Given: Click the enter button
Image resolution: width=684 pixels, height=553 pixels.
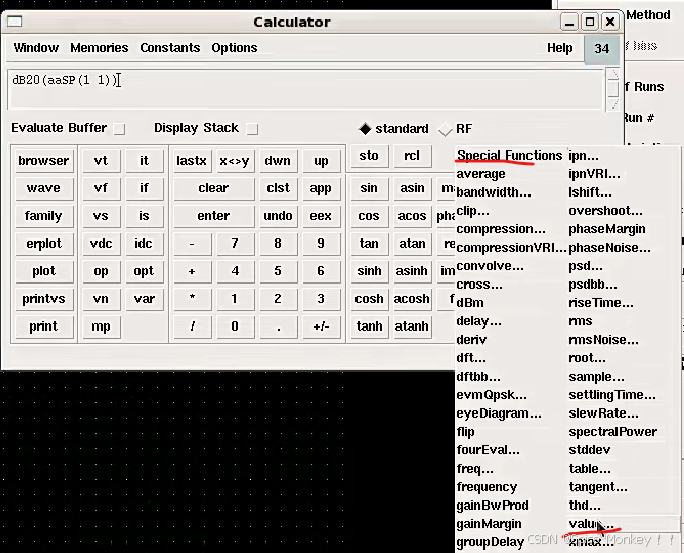Looking at the screenshot, I should [x=214, y=216].
